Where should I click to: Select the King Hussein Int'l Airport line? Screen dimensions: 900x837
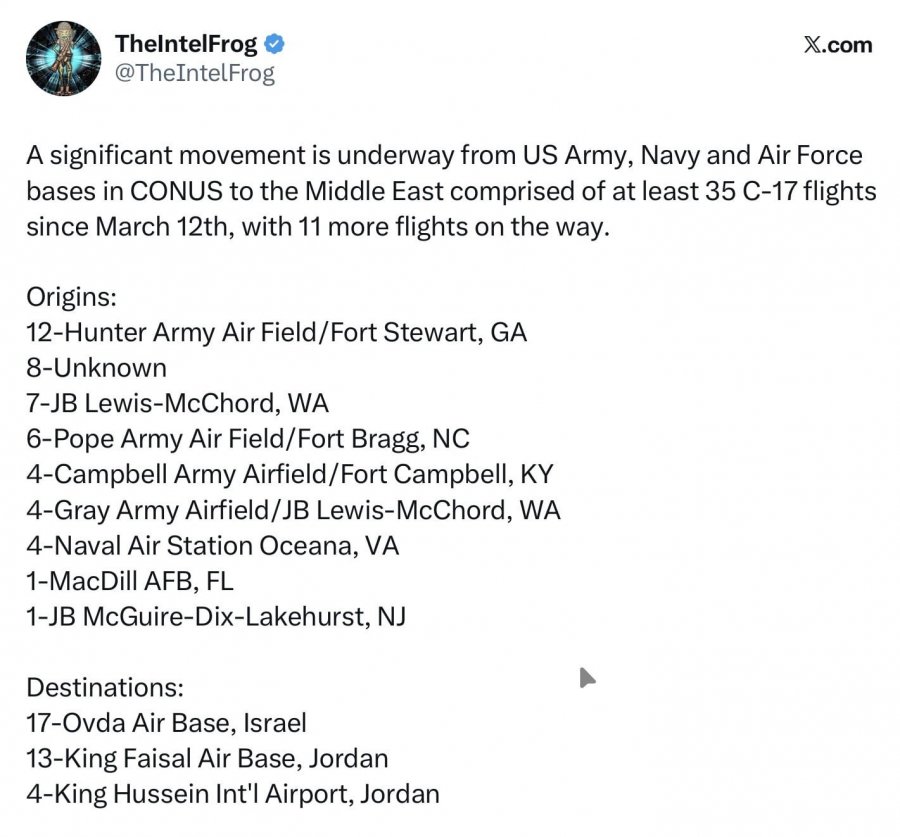click(233, 795)
